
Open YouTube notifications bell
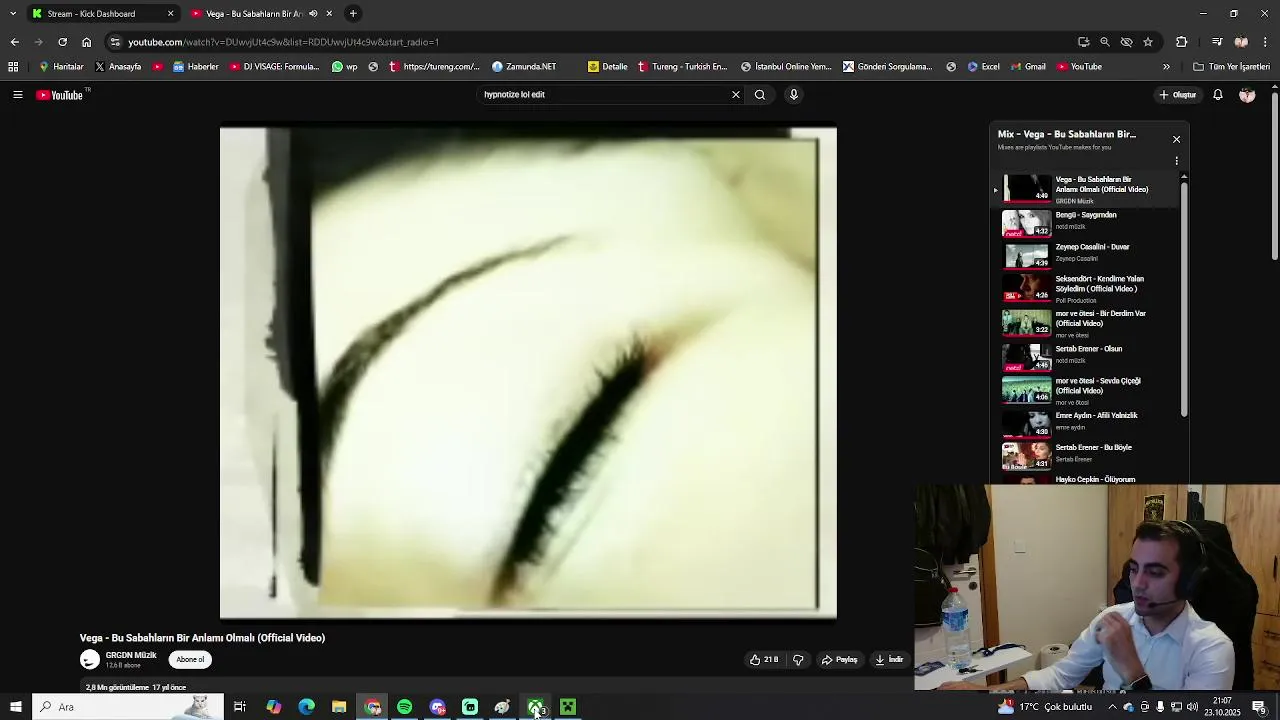click(x=1218, y=95)
